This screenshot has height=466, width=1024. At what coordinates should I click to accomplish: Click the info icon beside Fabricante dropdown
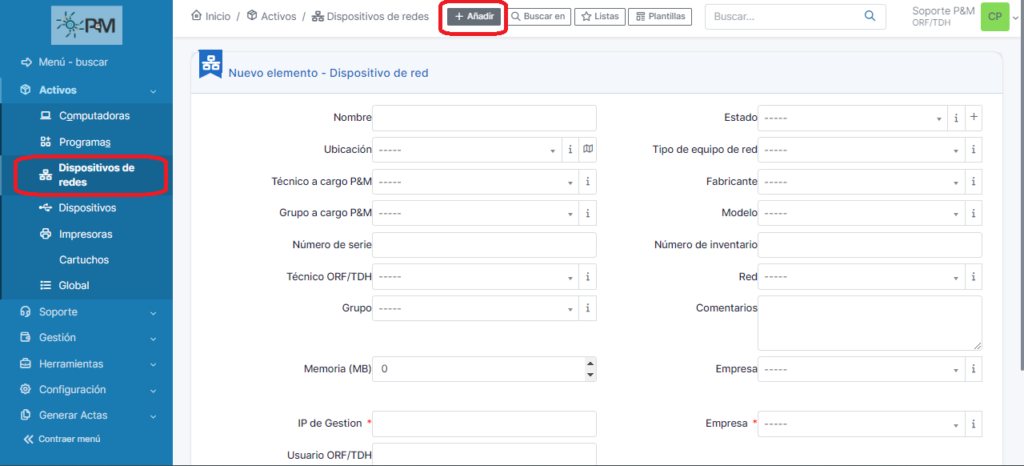click(974, 182)
